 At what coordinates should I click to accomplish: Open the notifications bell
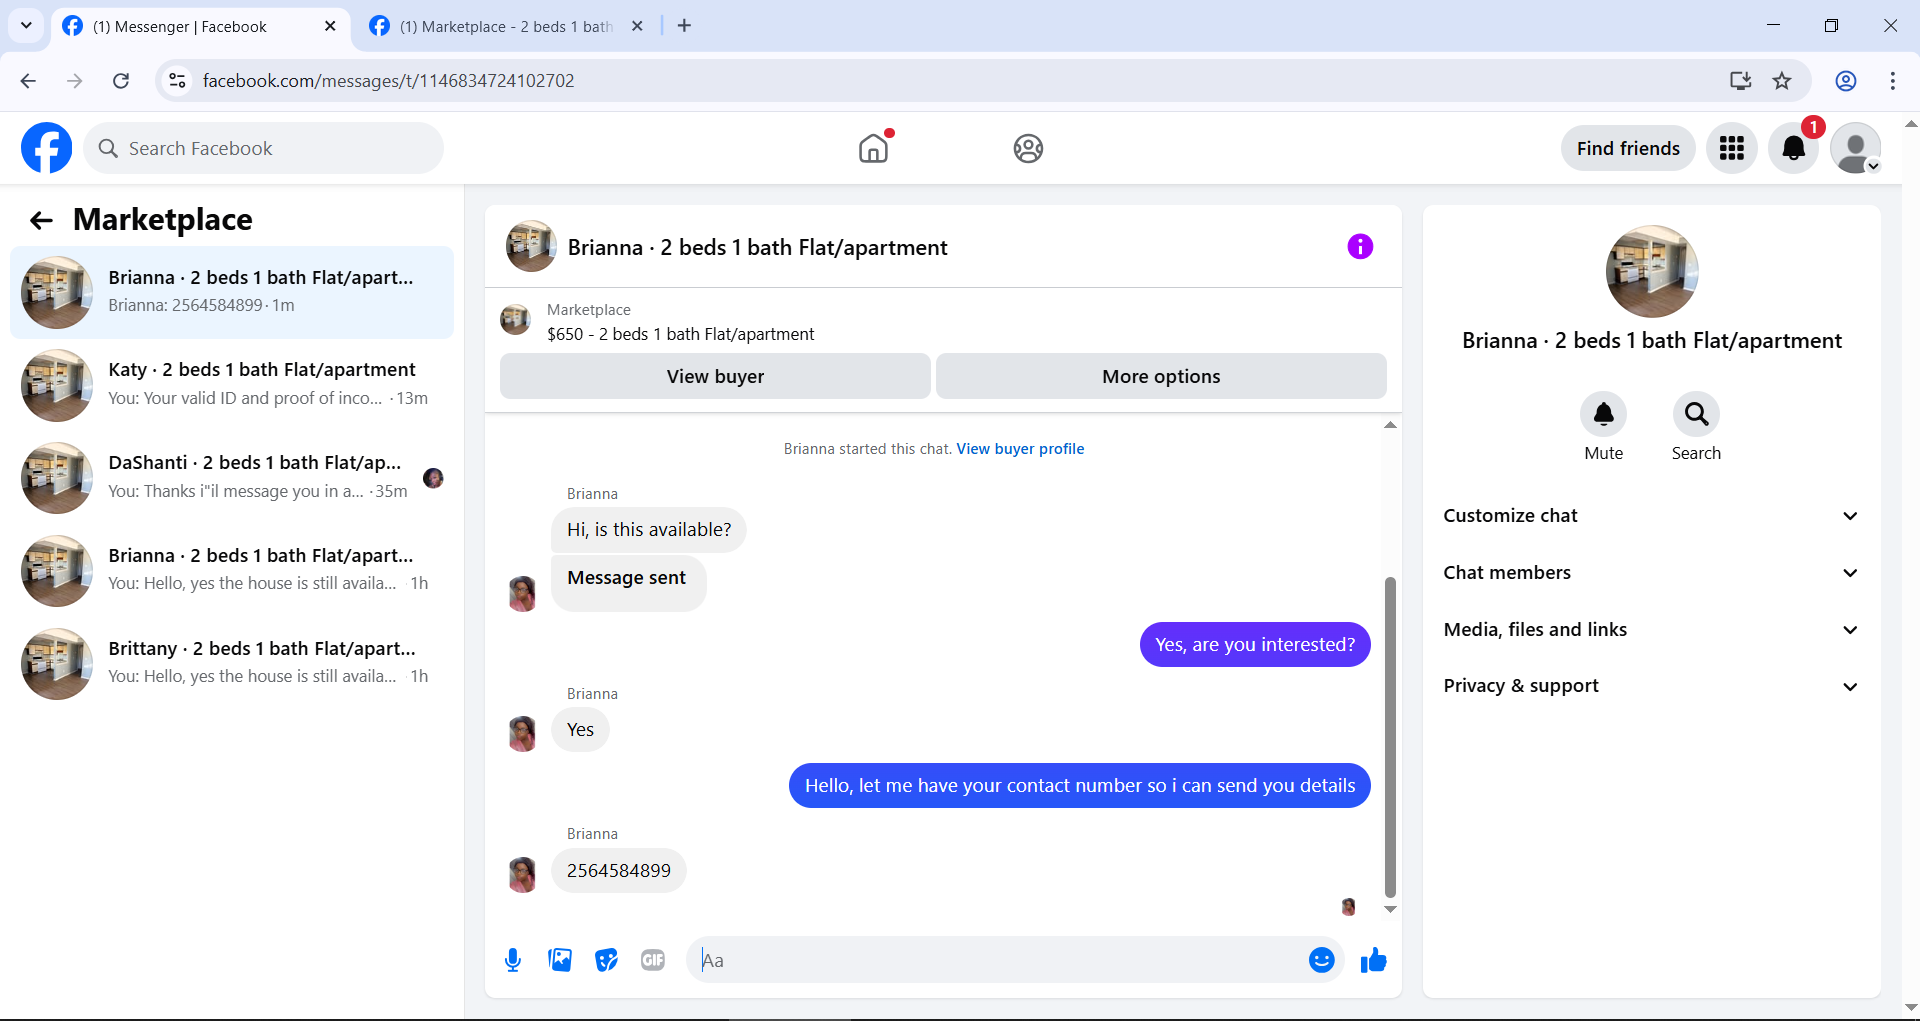point(1794,148)
